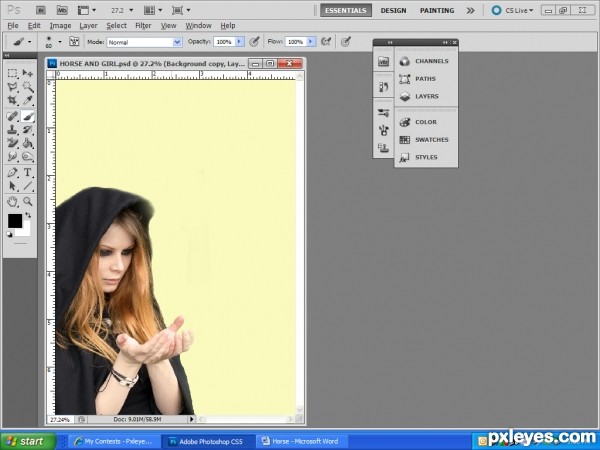Toggle tablet pressure for opacity
The image size is (600, 450).
point(254,41)
